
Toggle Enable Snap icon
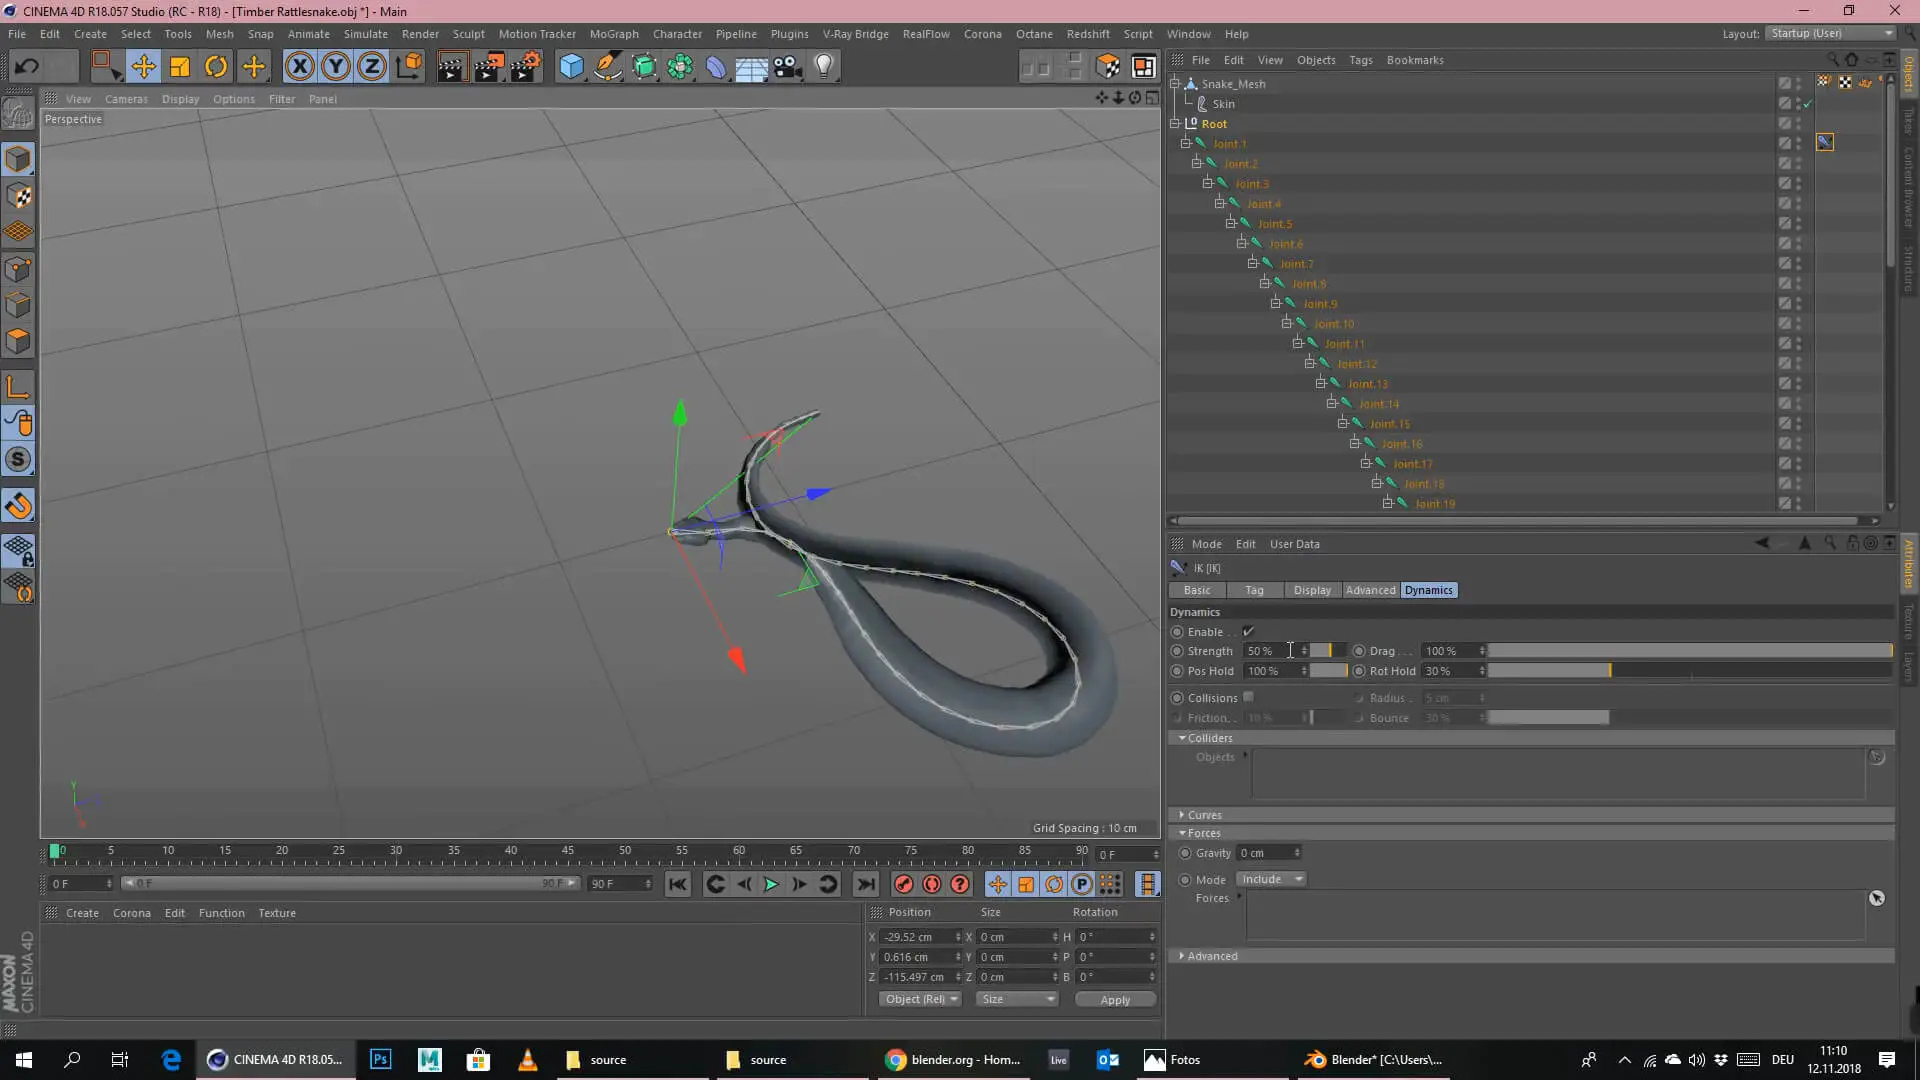point(18,506)
